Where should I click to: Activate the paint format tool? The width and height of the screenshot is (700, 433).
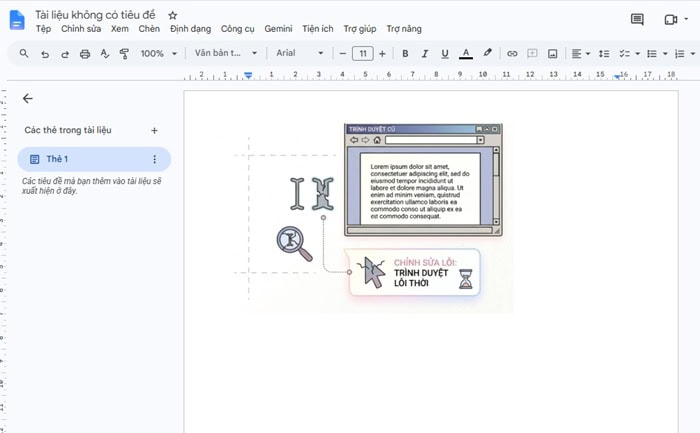point(125,54)
